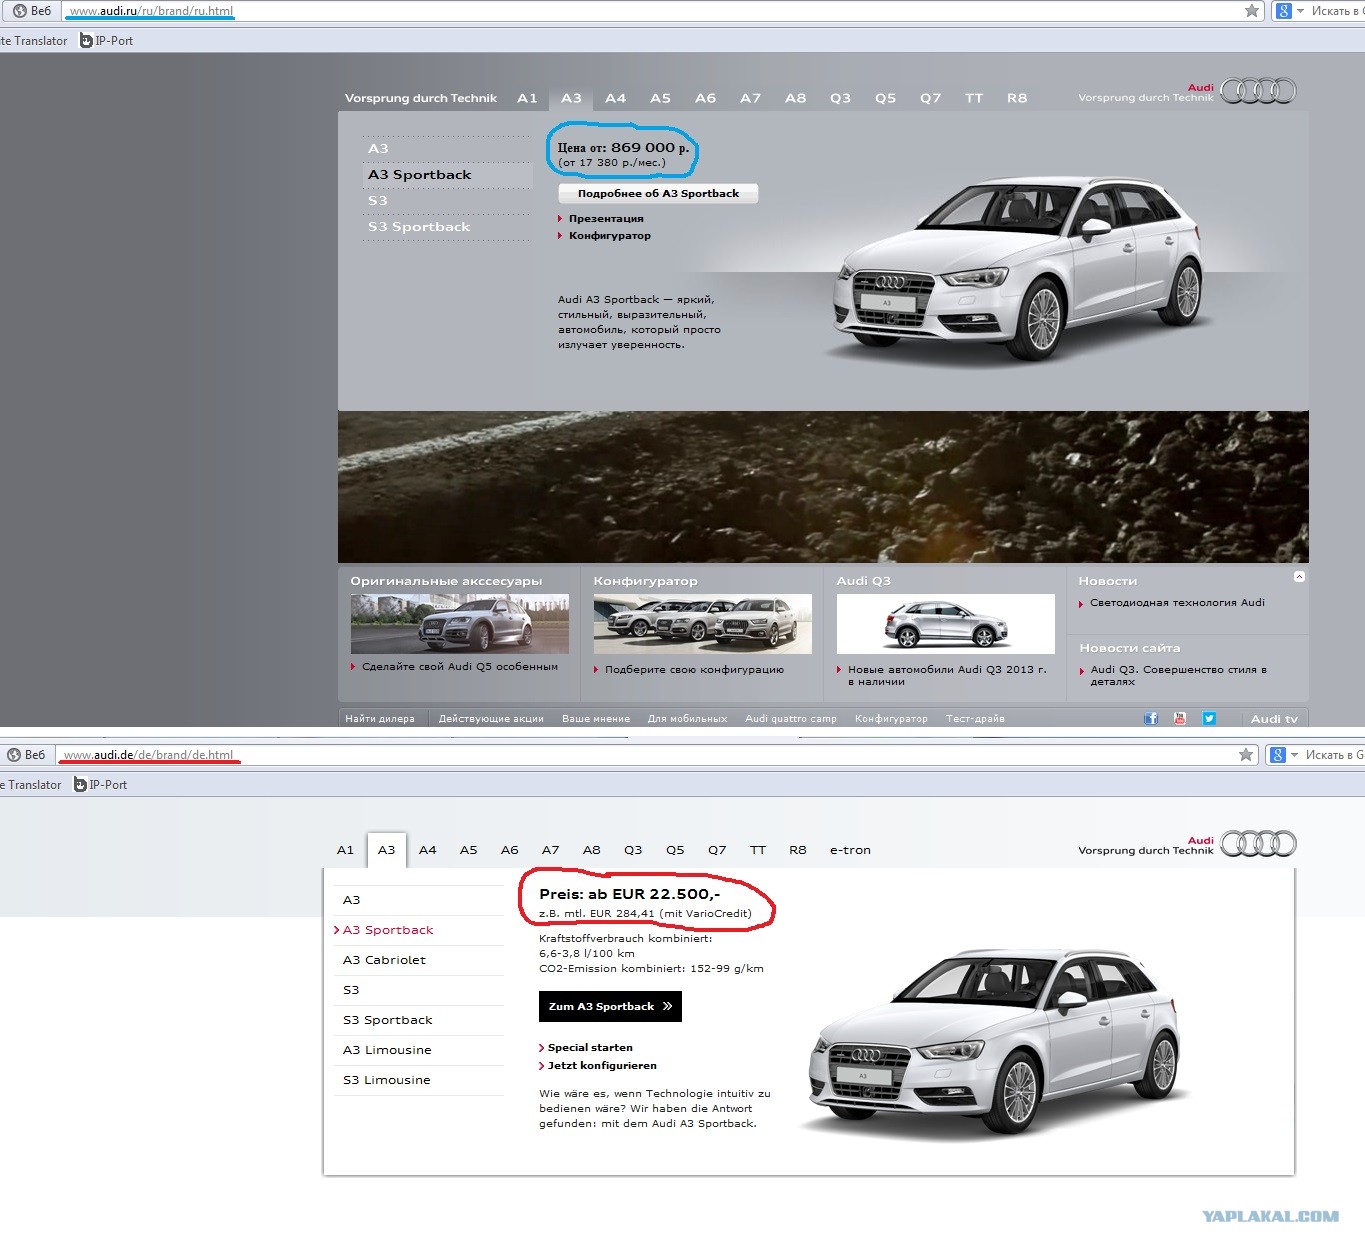Select the A7 model tab on audi.ru
1365x1246 pixels.
click(751, 98)
